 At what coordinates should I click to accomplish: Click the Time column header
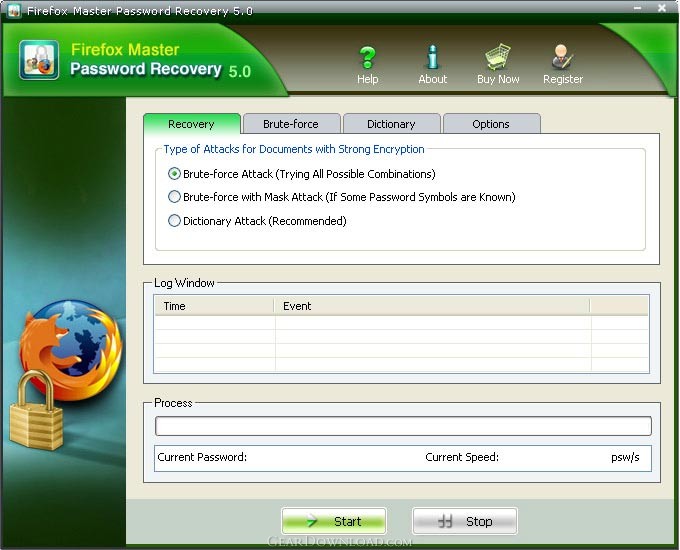click(214, 306)
